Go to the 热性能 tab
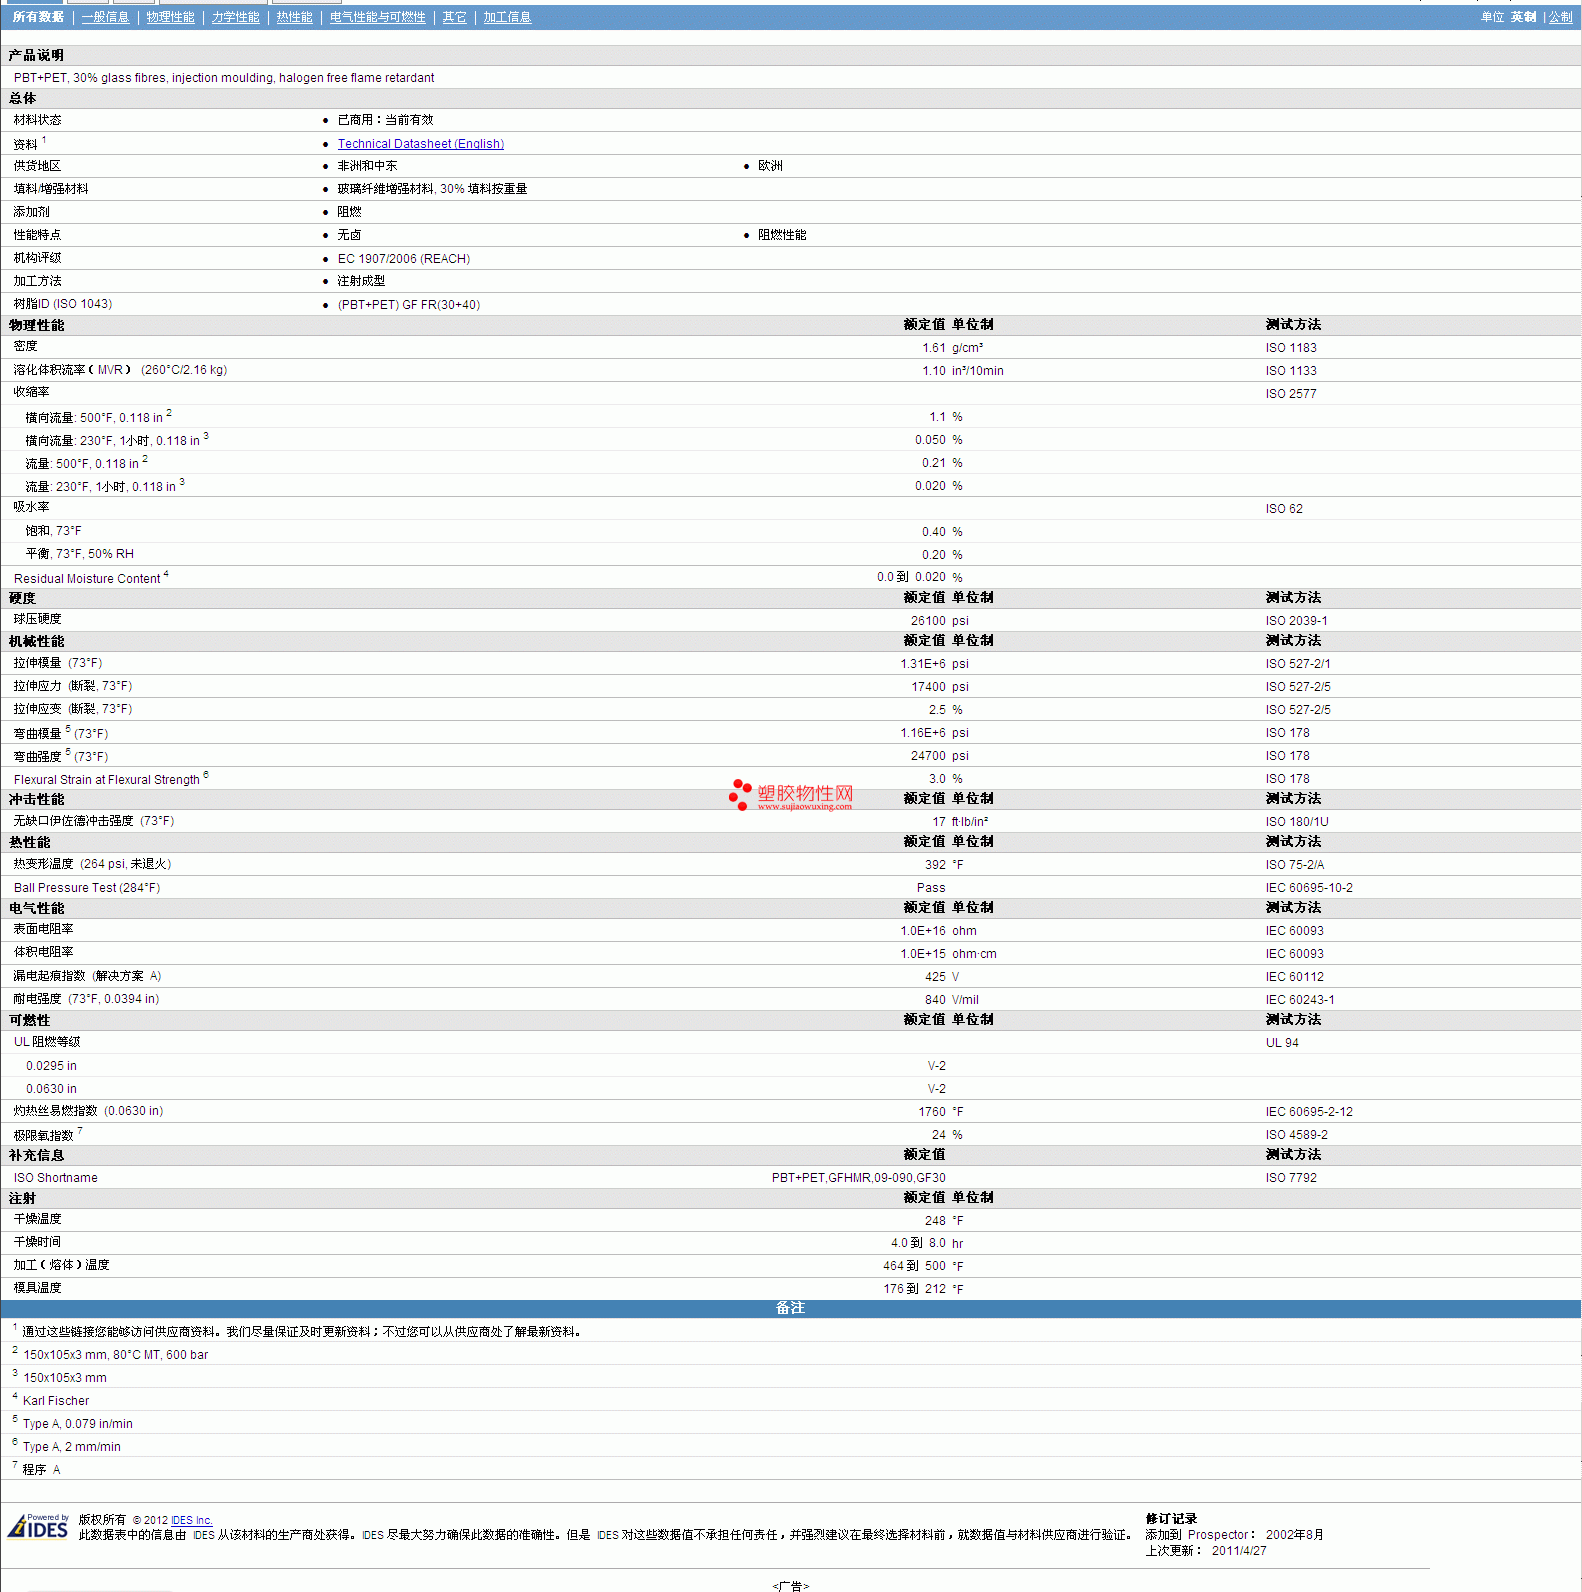Viewport: 1582px width, 1592px height. 294,17
